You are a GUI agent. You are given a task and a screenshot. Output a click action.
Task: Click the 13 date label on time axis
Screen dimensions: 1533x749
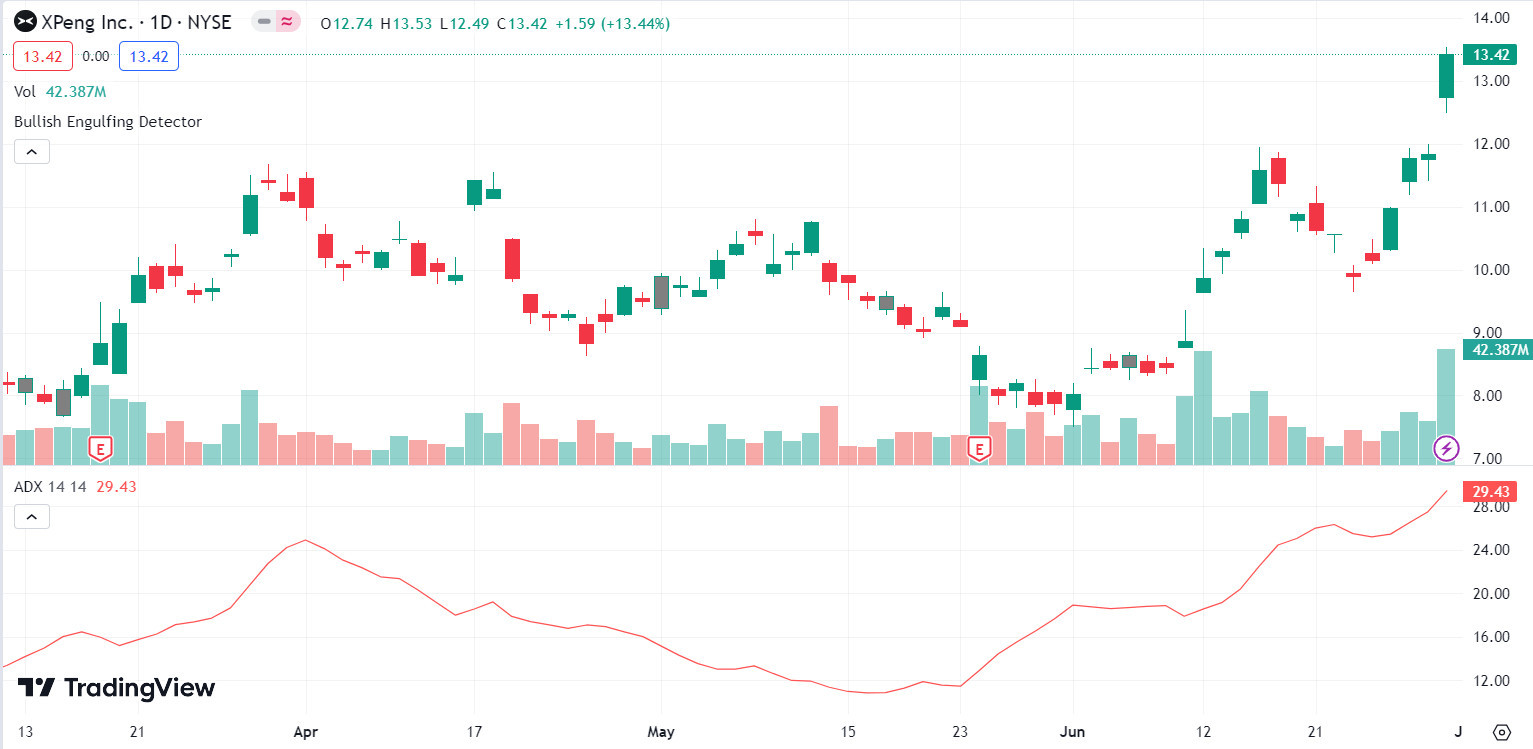pos(26,732)
